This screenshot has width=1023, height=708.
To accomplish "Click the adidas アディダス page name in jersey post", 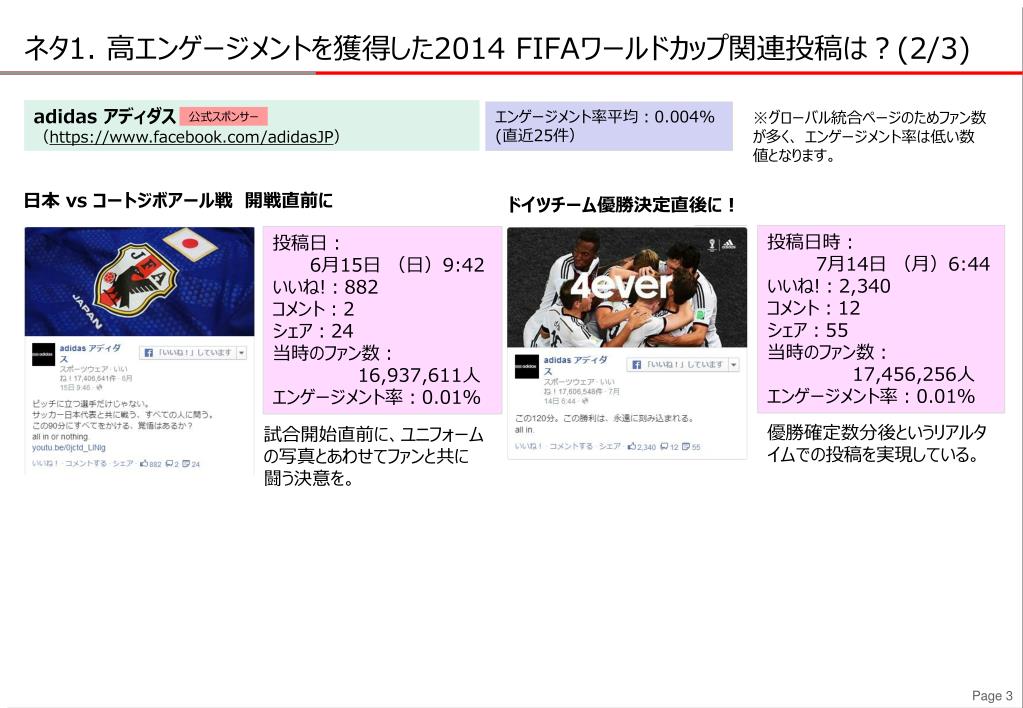I will click(x=89, y=353).
